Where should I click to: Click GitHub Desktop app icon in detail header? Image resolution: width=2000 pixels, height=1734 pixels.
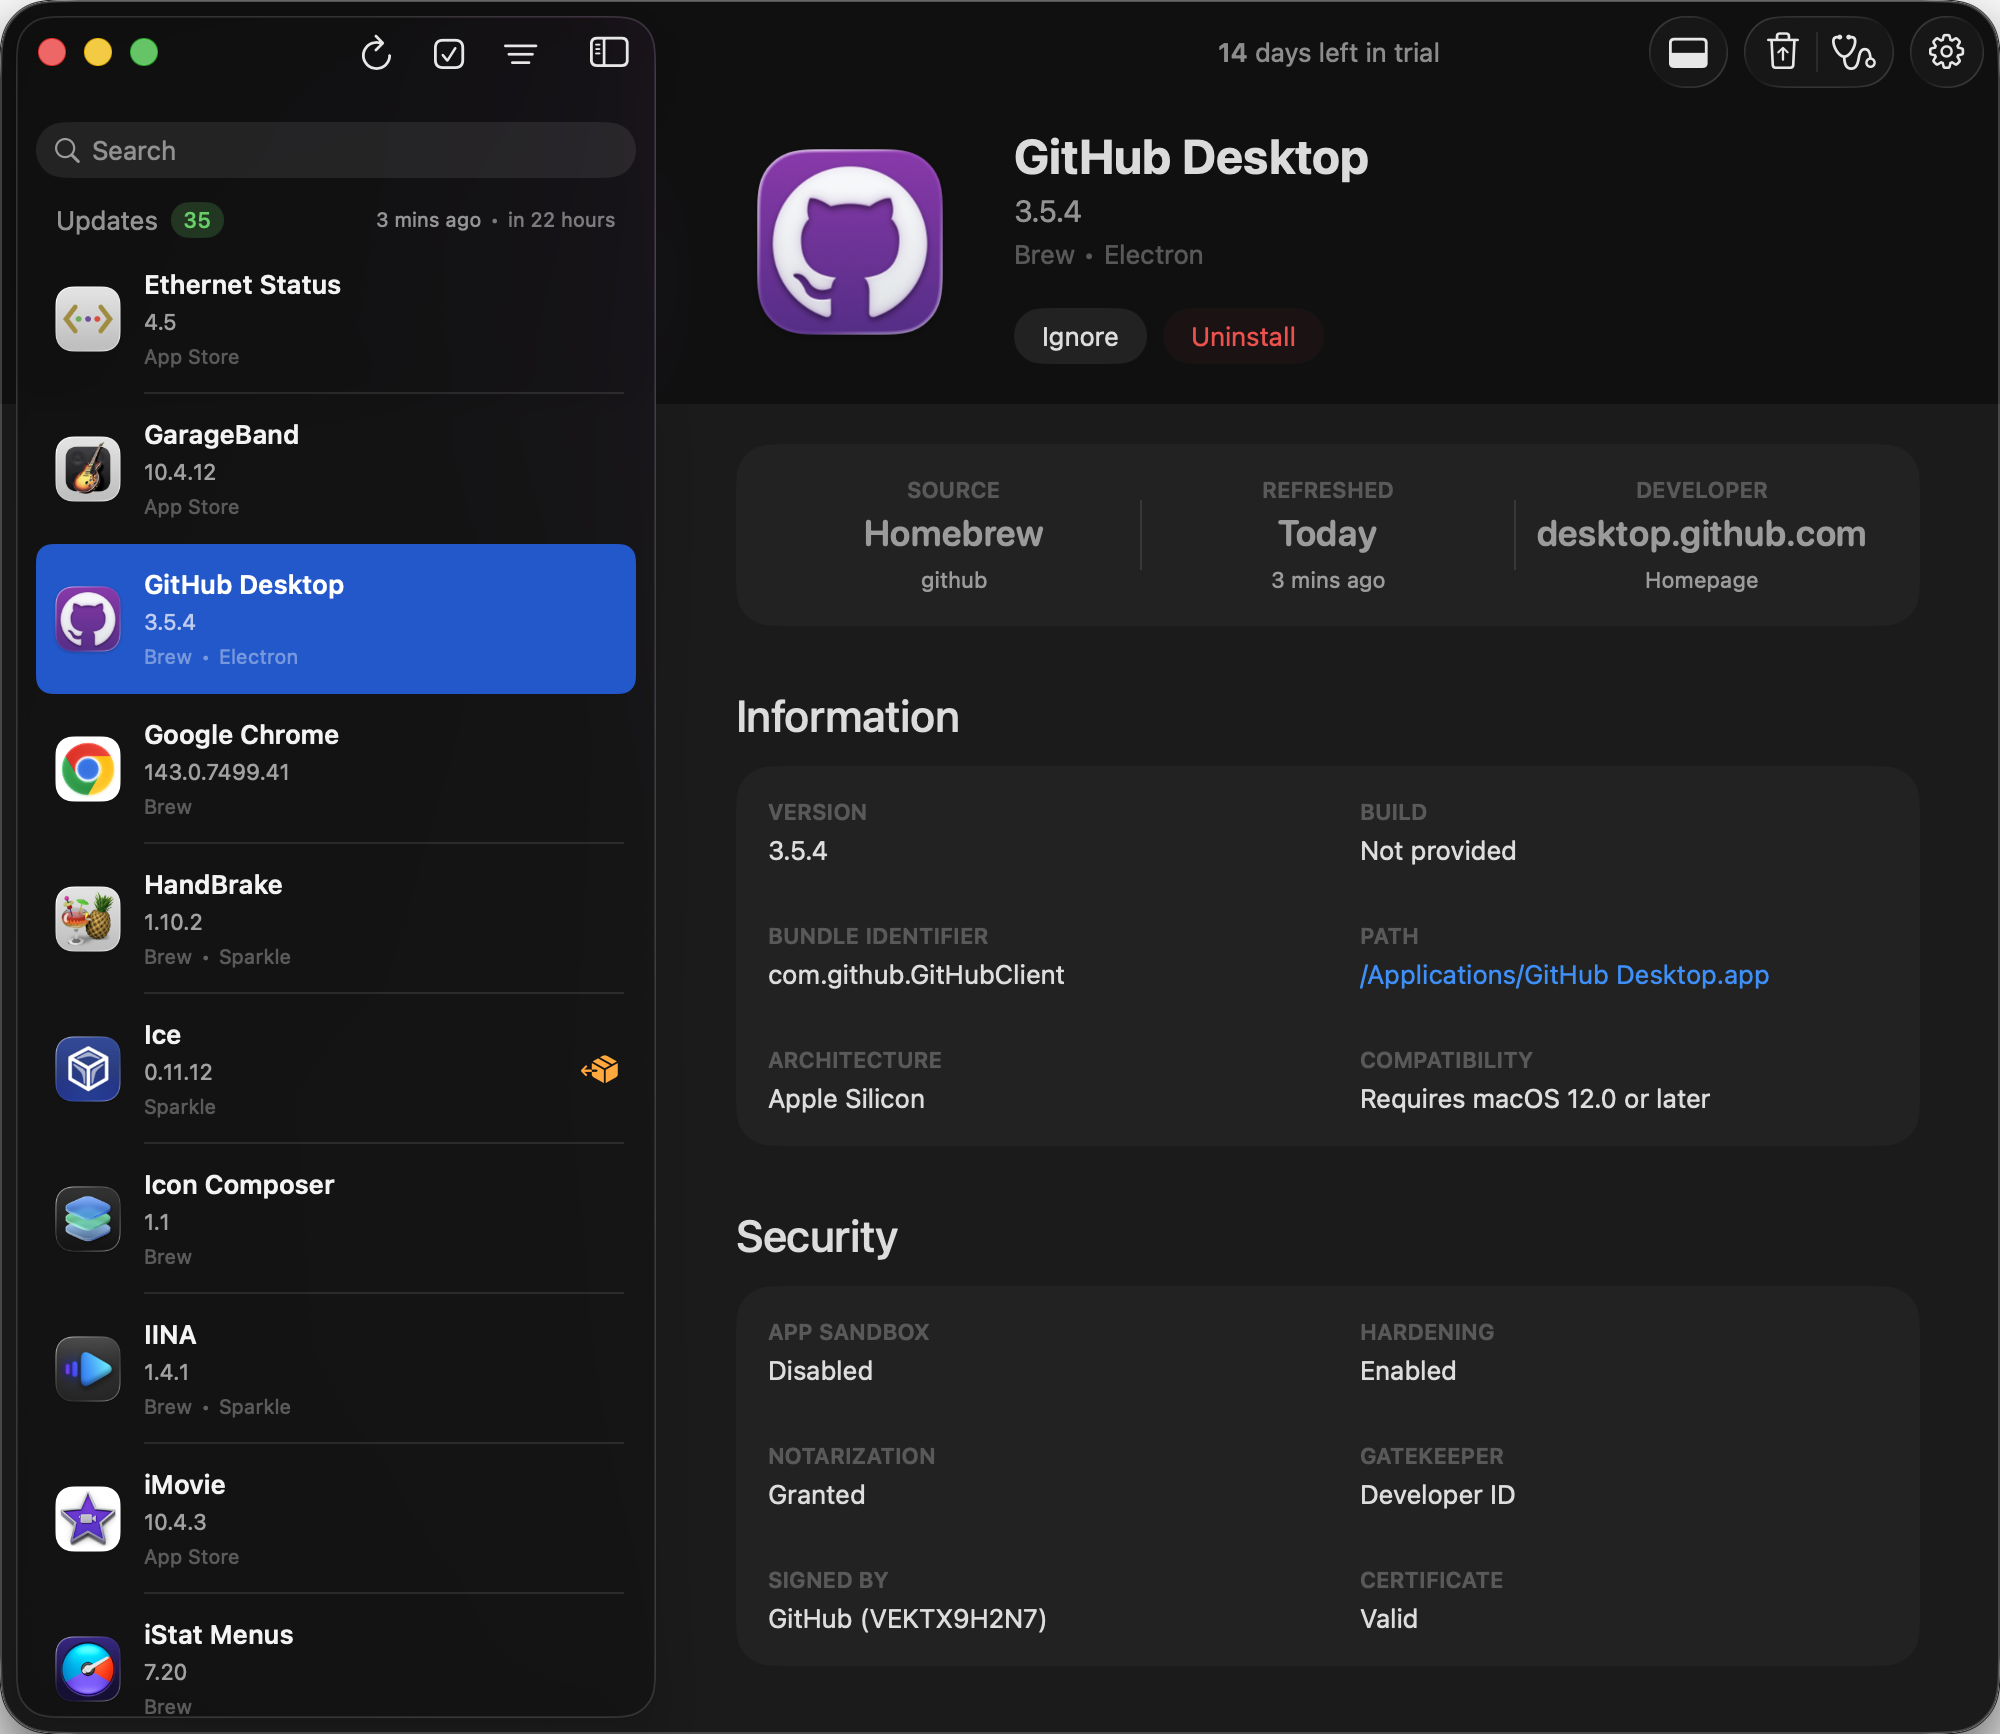[x=850, y=240]
